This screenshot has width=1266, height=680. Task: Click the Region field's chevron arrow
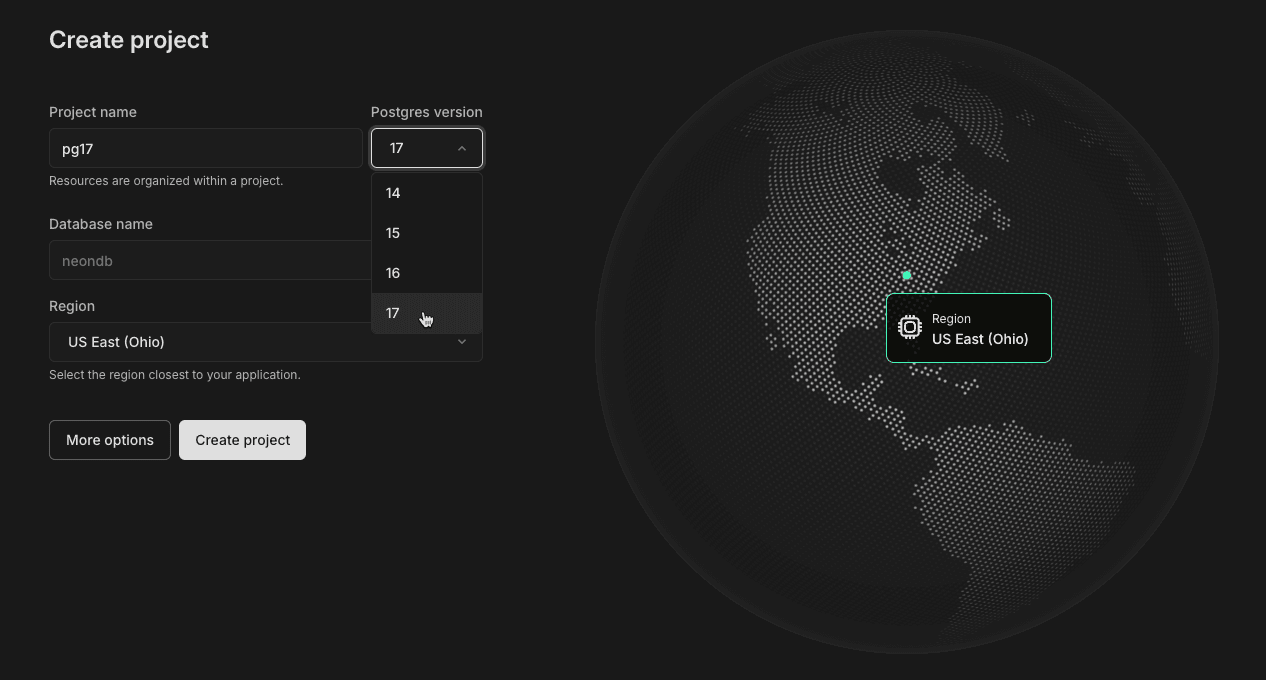pos(461,342)
